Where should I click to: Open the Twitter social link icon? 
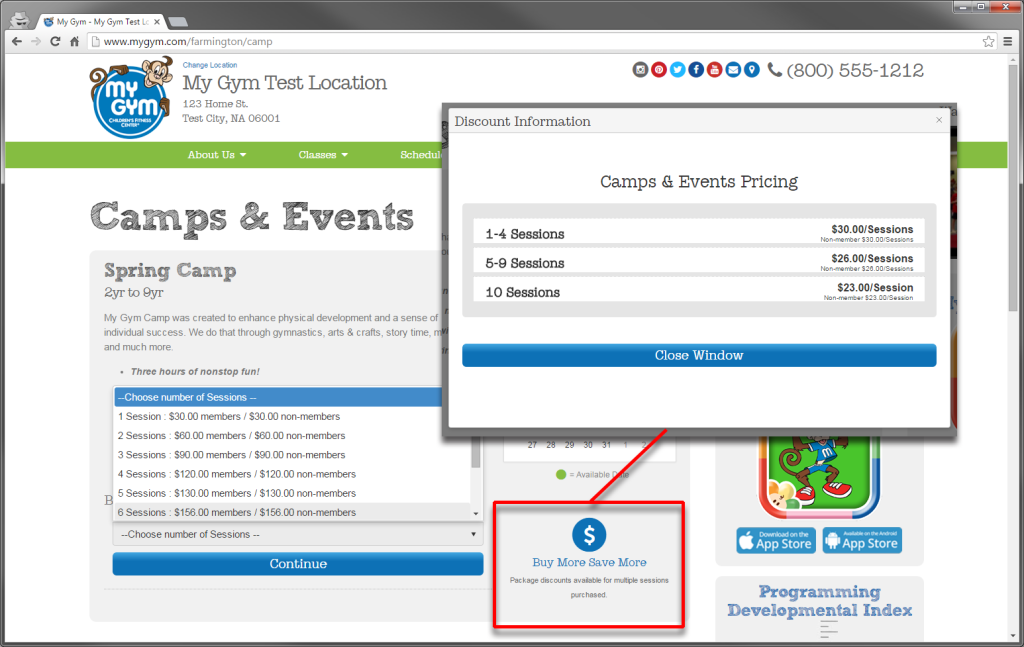[677, 69]
